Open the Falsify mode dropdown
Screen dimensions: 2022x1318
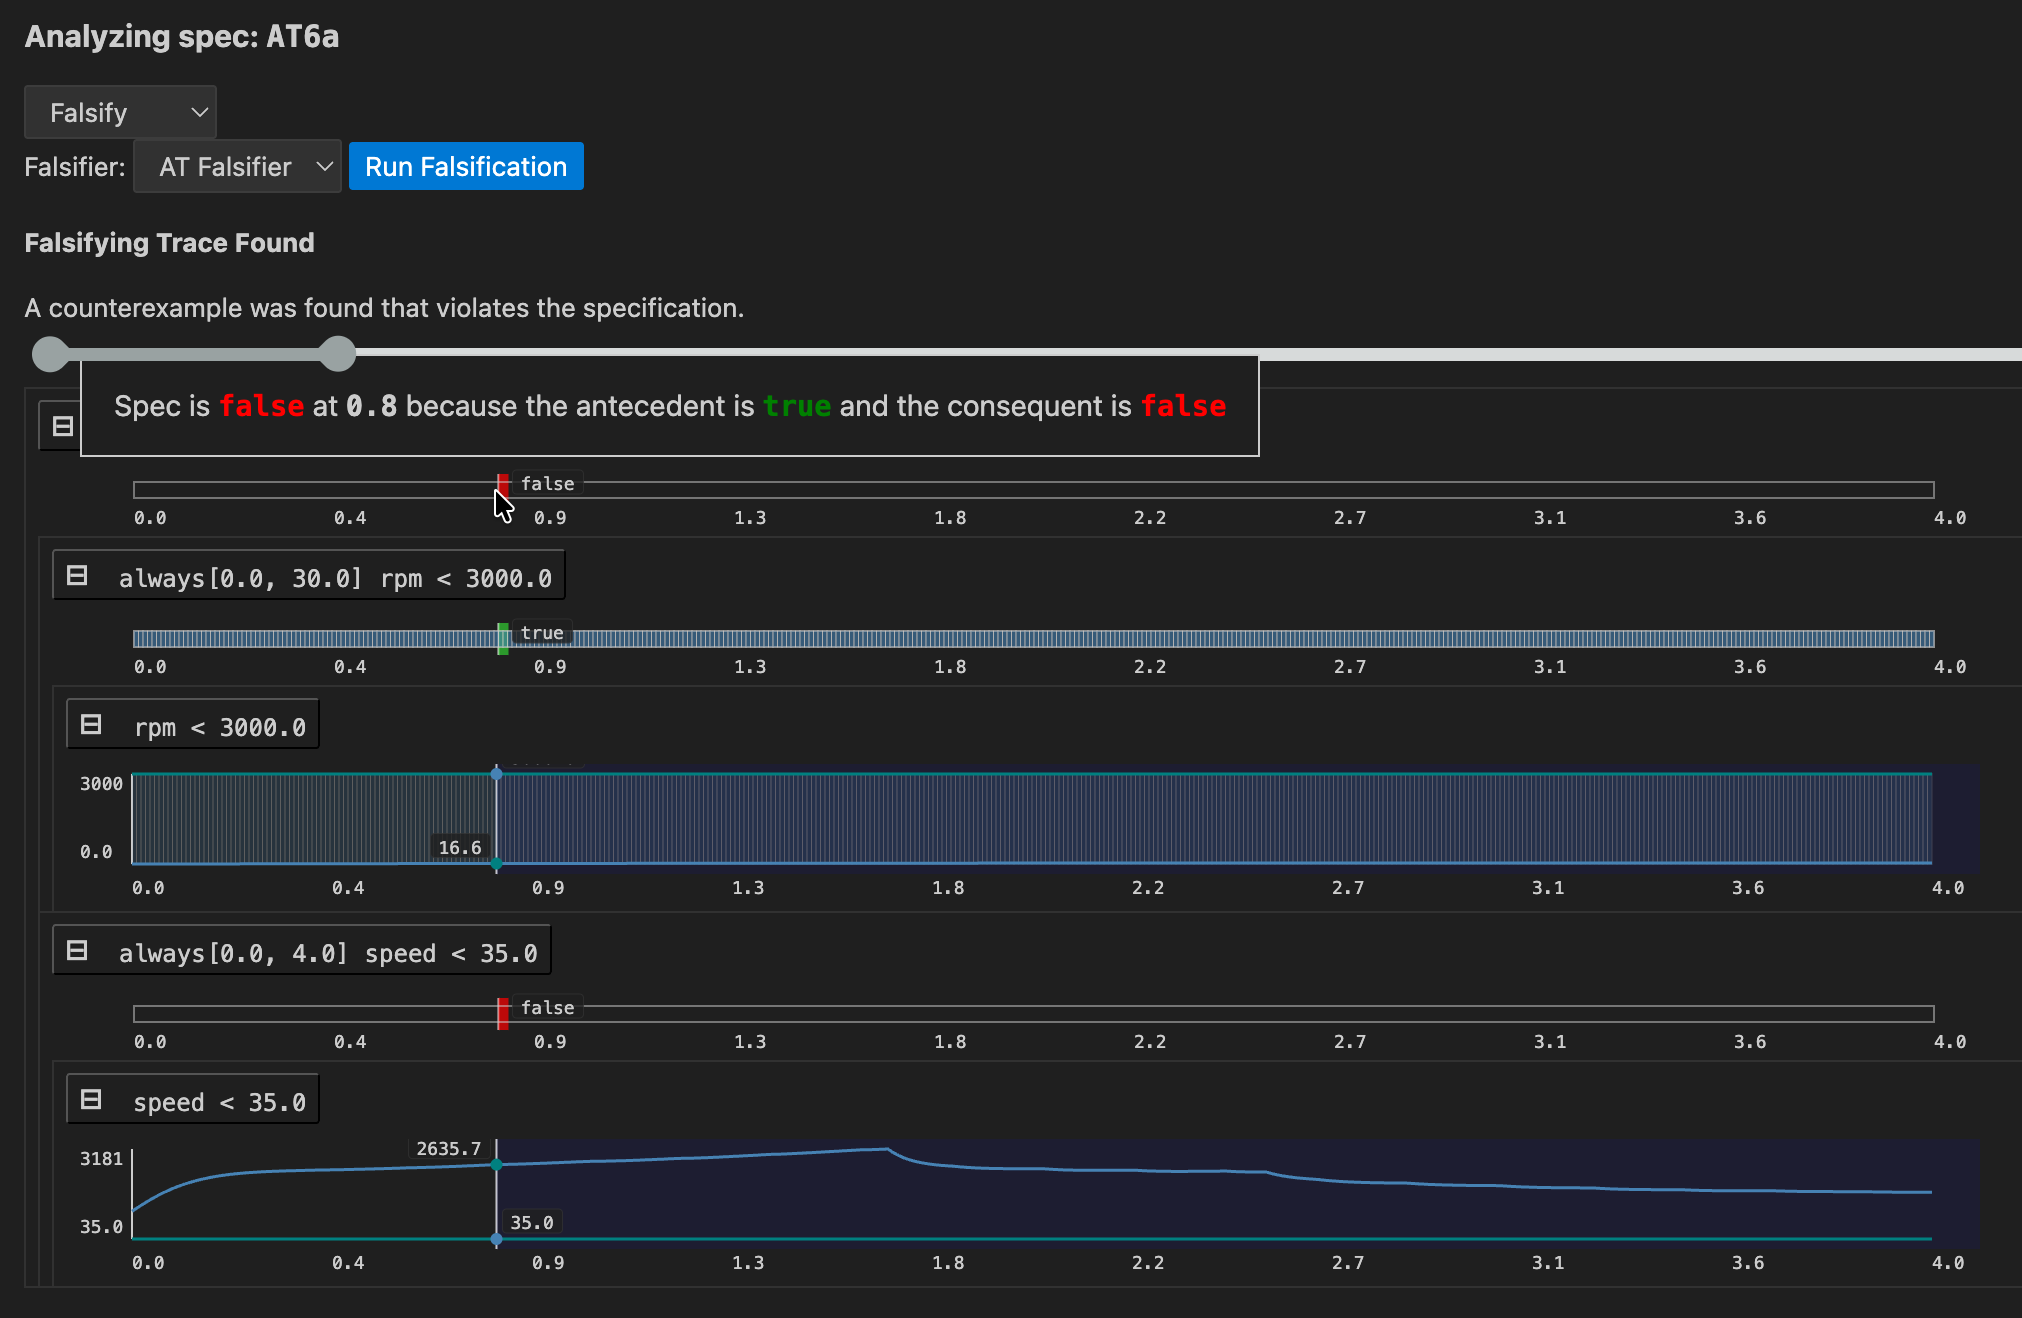tap(120, 112)
